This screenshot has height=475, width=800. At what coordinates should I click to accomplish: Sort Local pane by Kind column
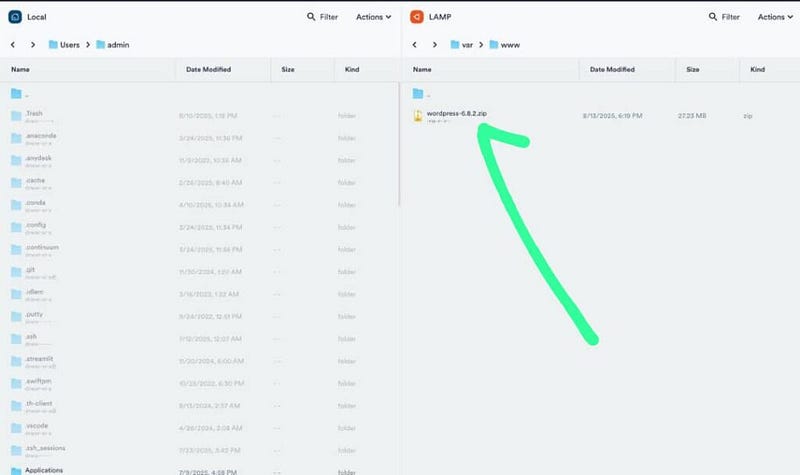pyautogui.click(x=352, y=69)
